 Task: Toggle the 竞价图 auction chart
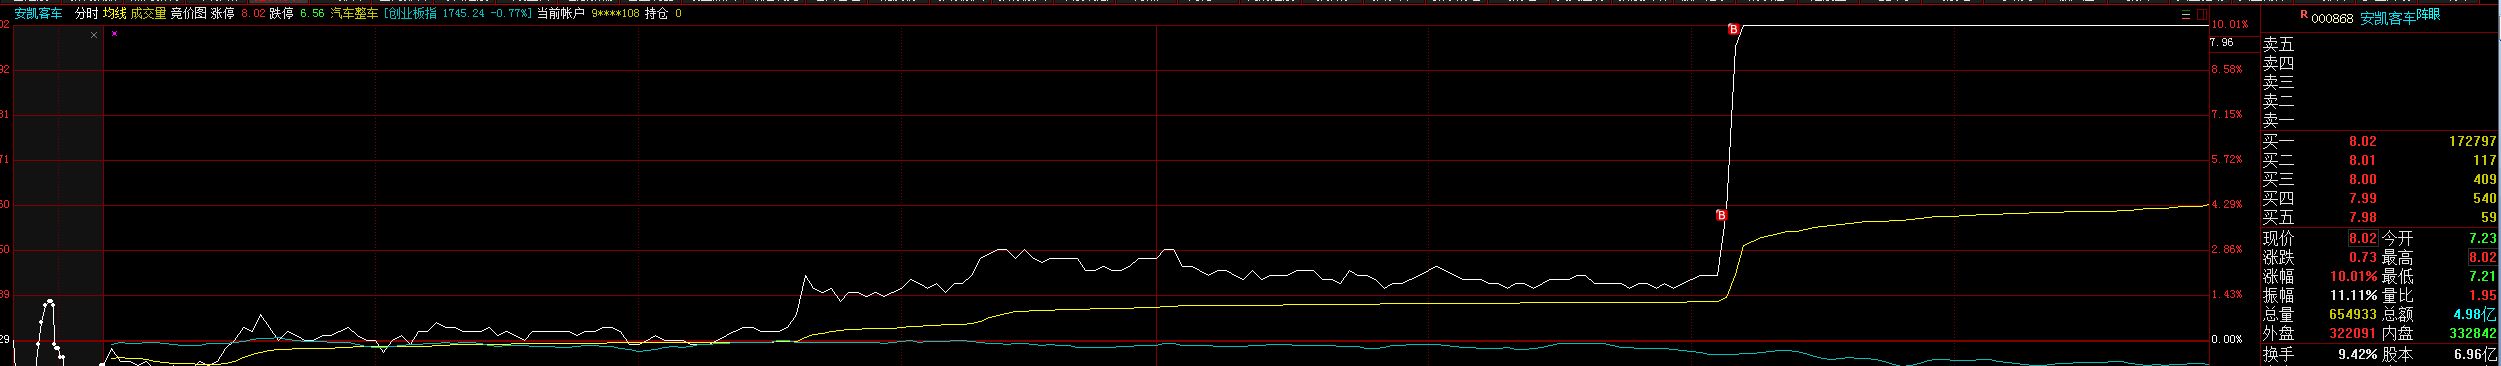[188, 14]
